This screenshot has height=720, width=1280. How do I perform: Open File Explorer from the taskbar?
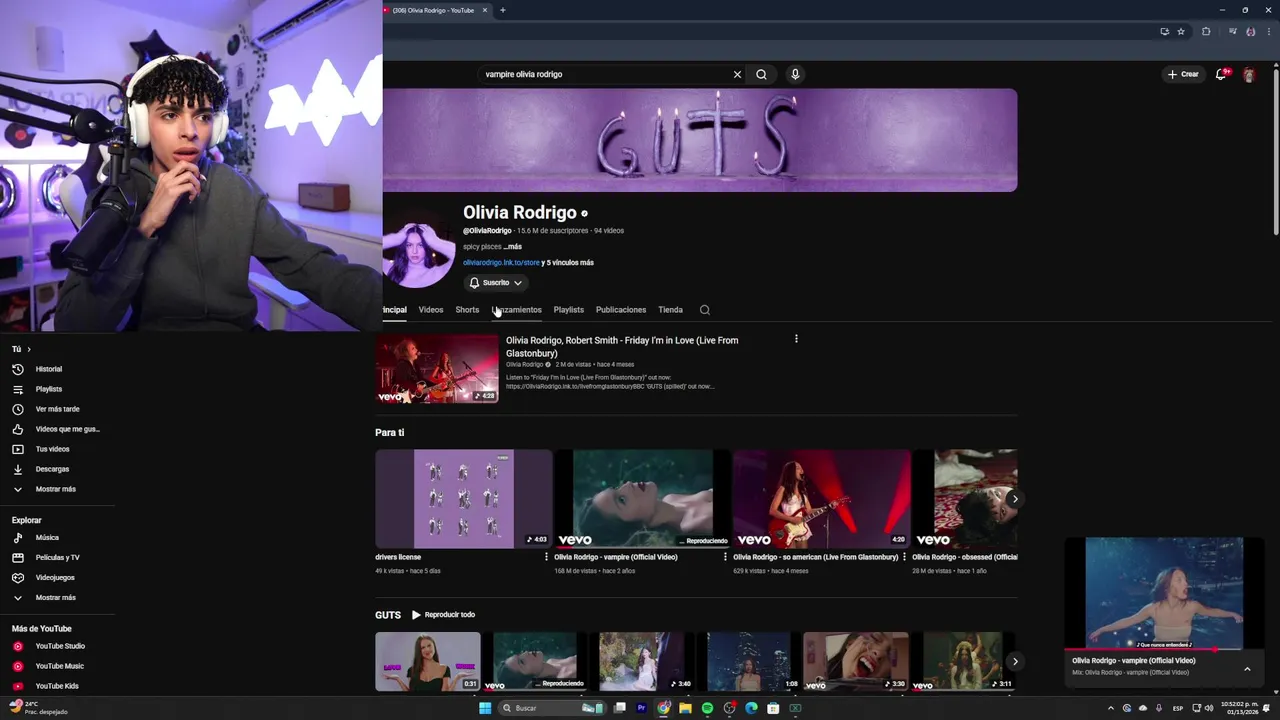(686, 708)
